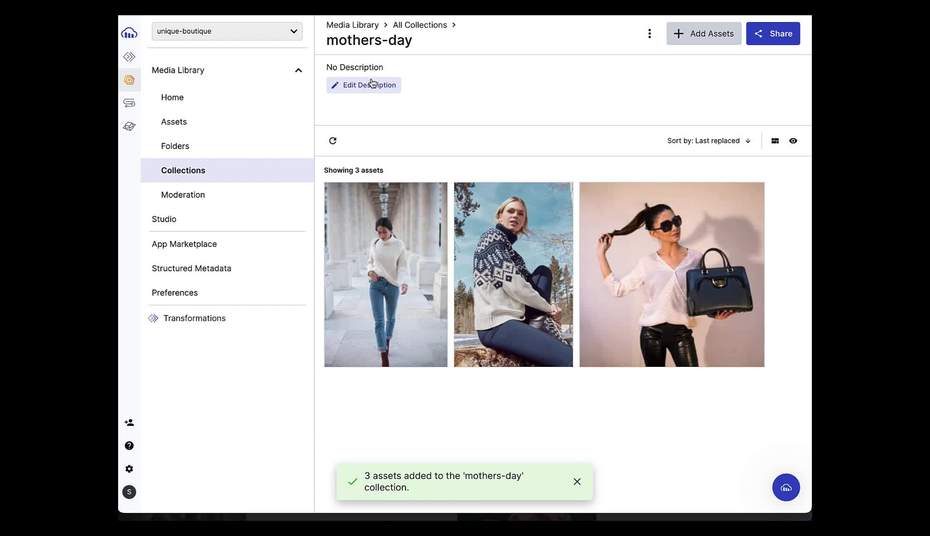The width and height of the screenshot is (930, 536).
Task: Dismiss the assets added notification
Action: click(577, 481)
